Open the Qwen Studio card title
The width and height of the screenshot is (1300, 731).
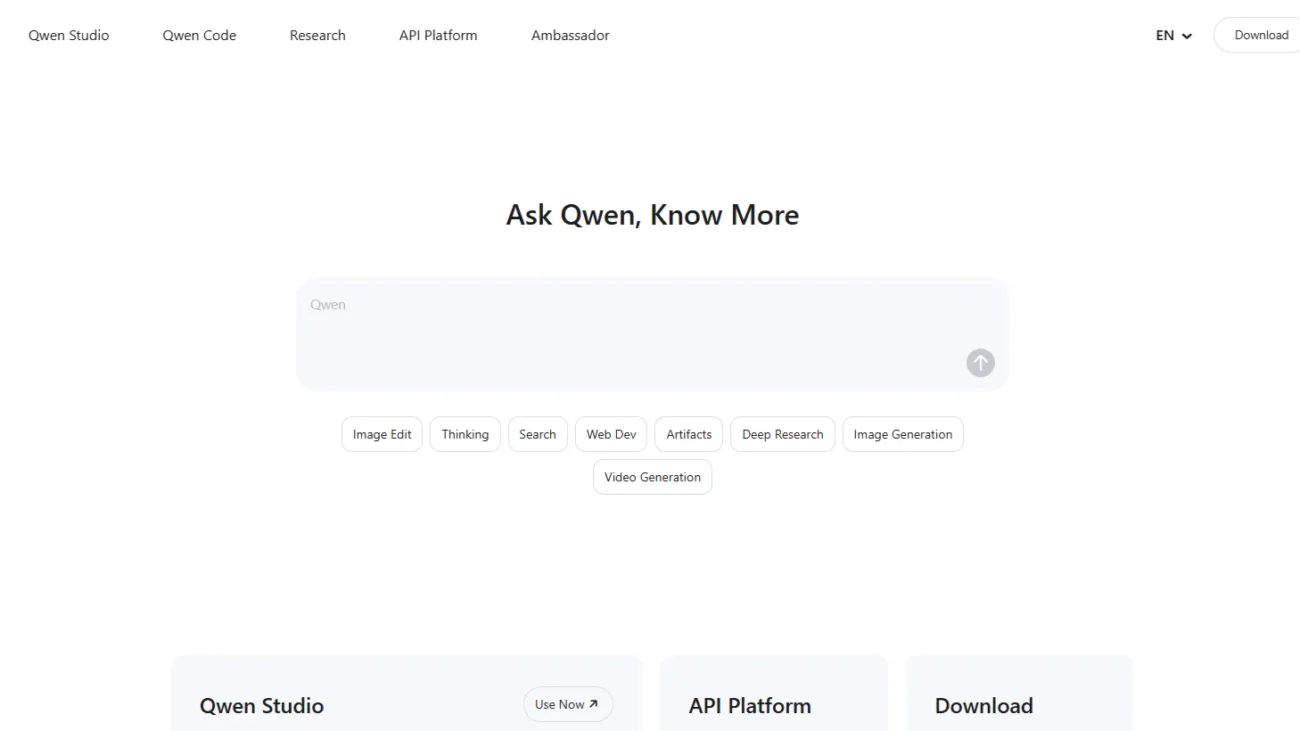[x=262, y=705]
